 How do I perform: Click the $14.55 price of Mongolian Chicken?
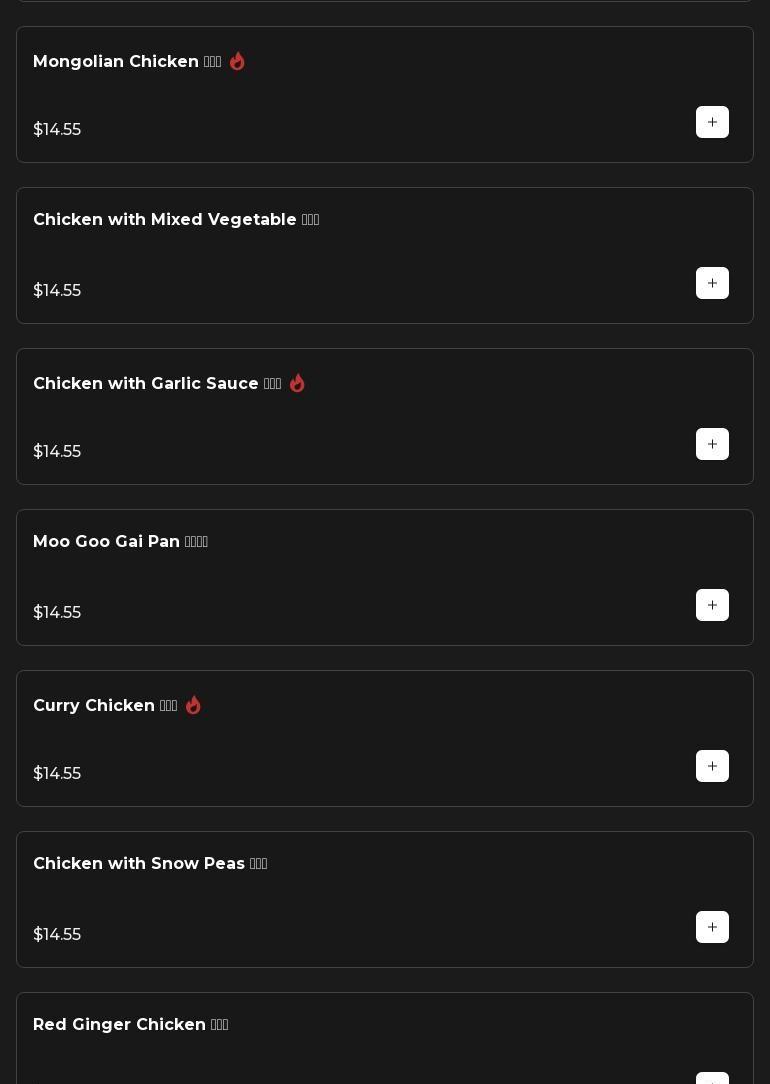(x=57, y=130)
